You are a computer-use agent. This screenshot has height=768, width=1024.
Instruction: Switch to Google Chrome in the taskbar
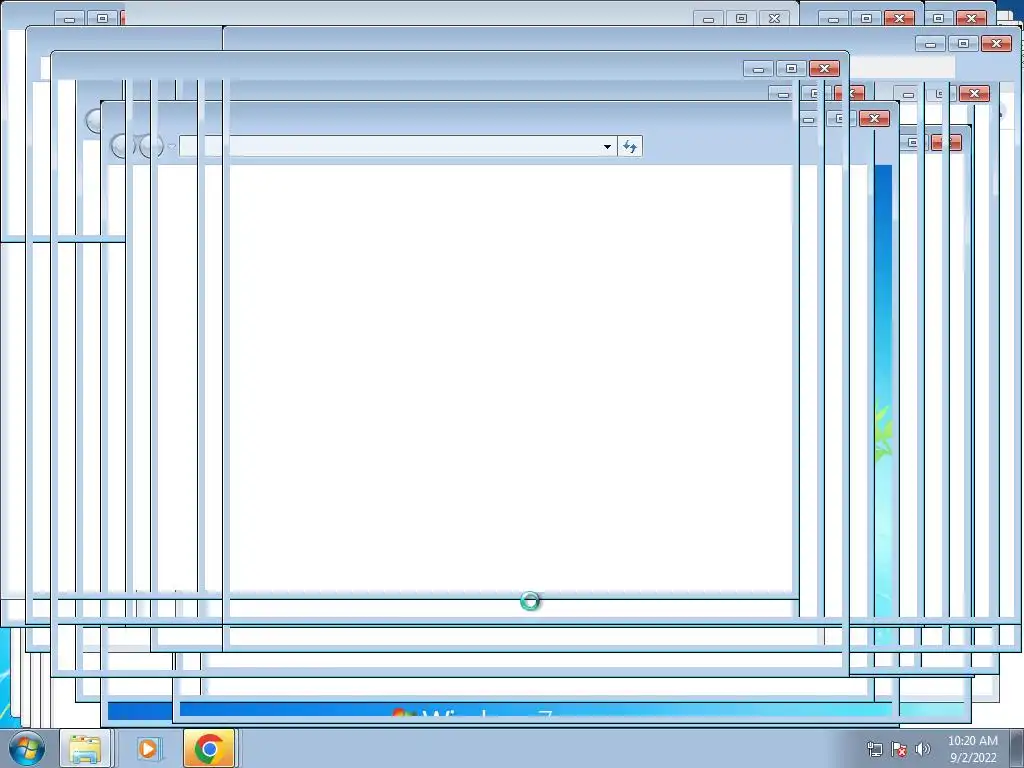click(209, 748)
